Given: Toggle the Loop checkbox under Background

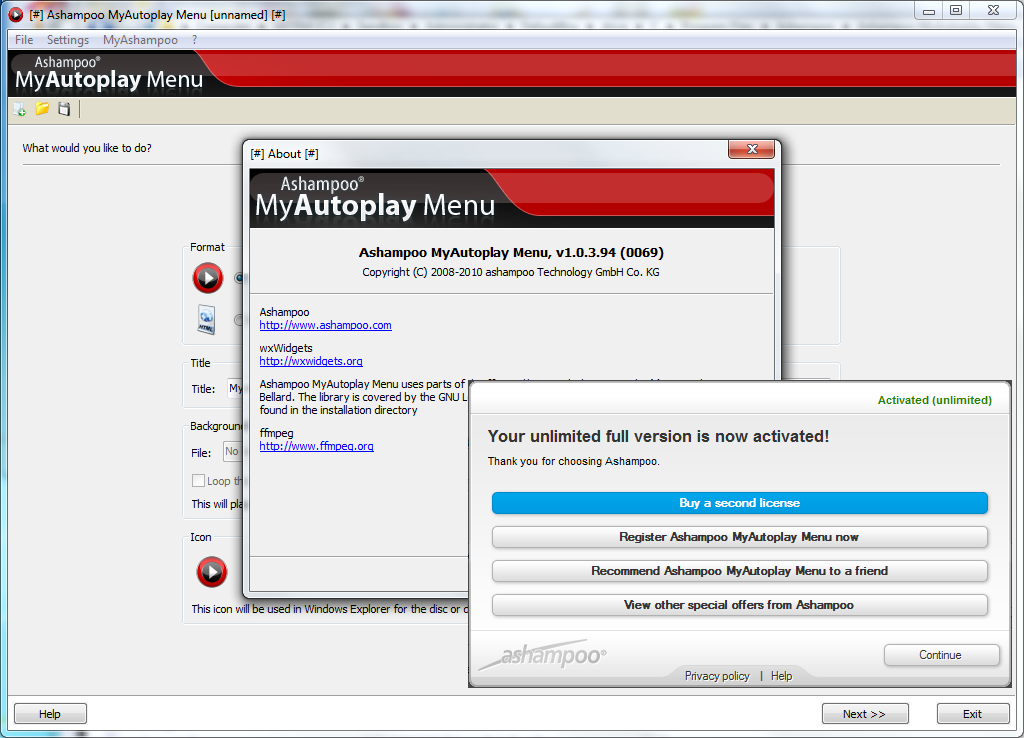Looking at the screenshot, I should click(199, 481).
